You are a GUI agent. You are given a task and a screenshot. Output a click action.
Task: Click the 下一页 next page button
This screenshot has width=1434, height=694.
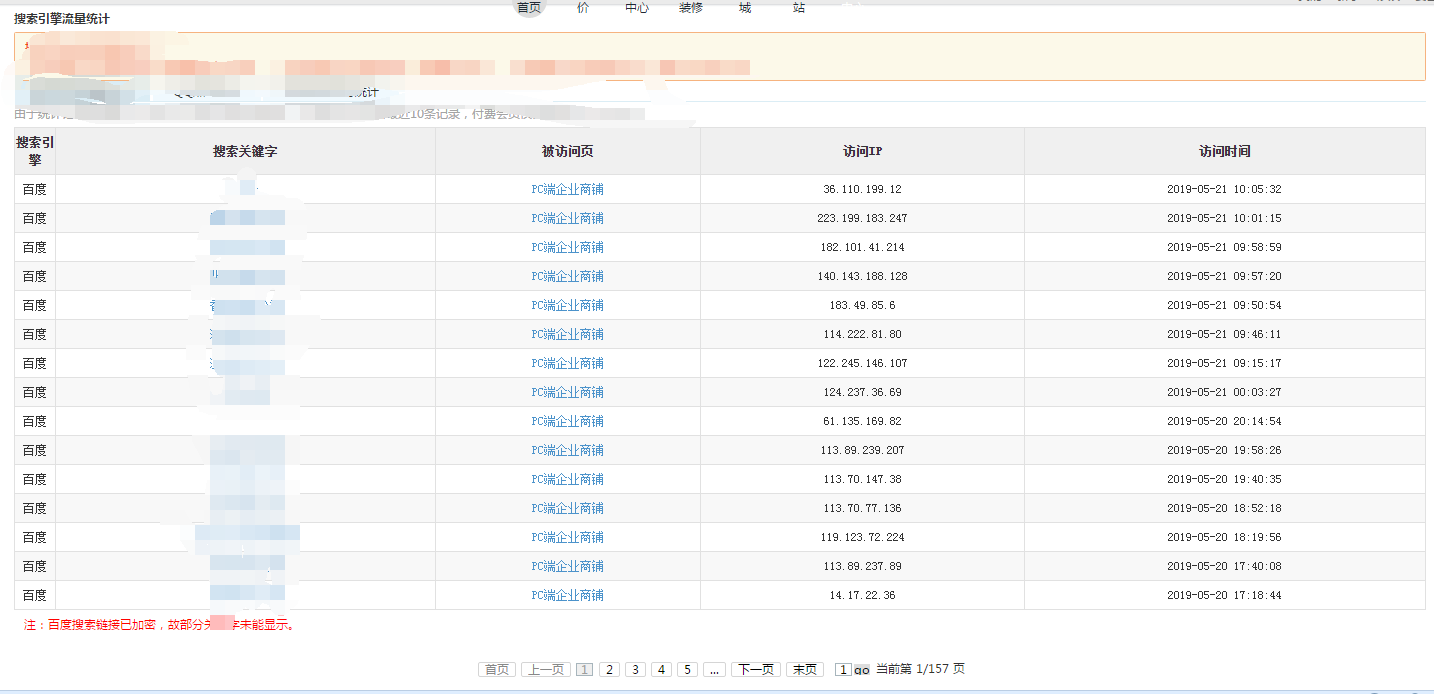[x=755, y=670]
